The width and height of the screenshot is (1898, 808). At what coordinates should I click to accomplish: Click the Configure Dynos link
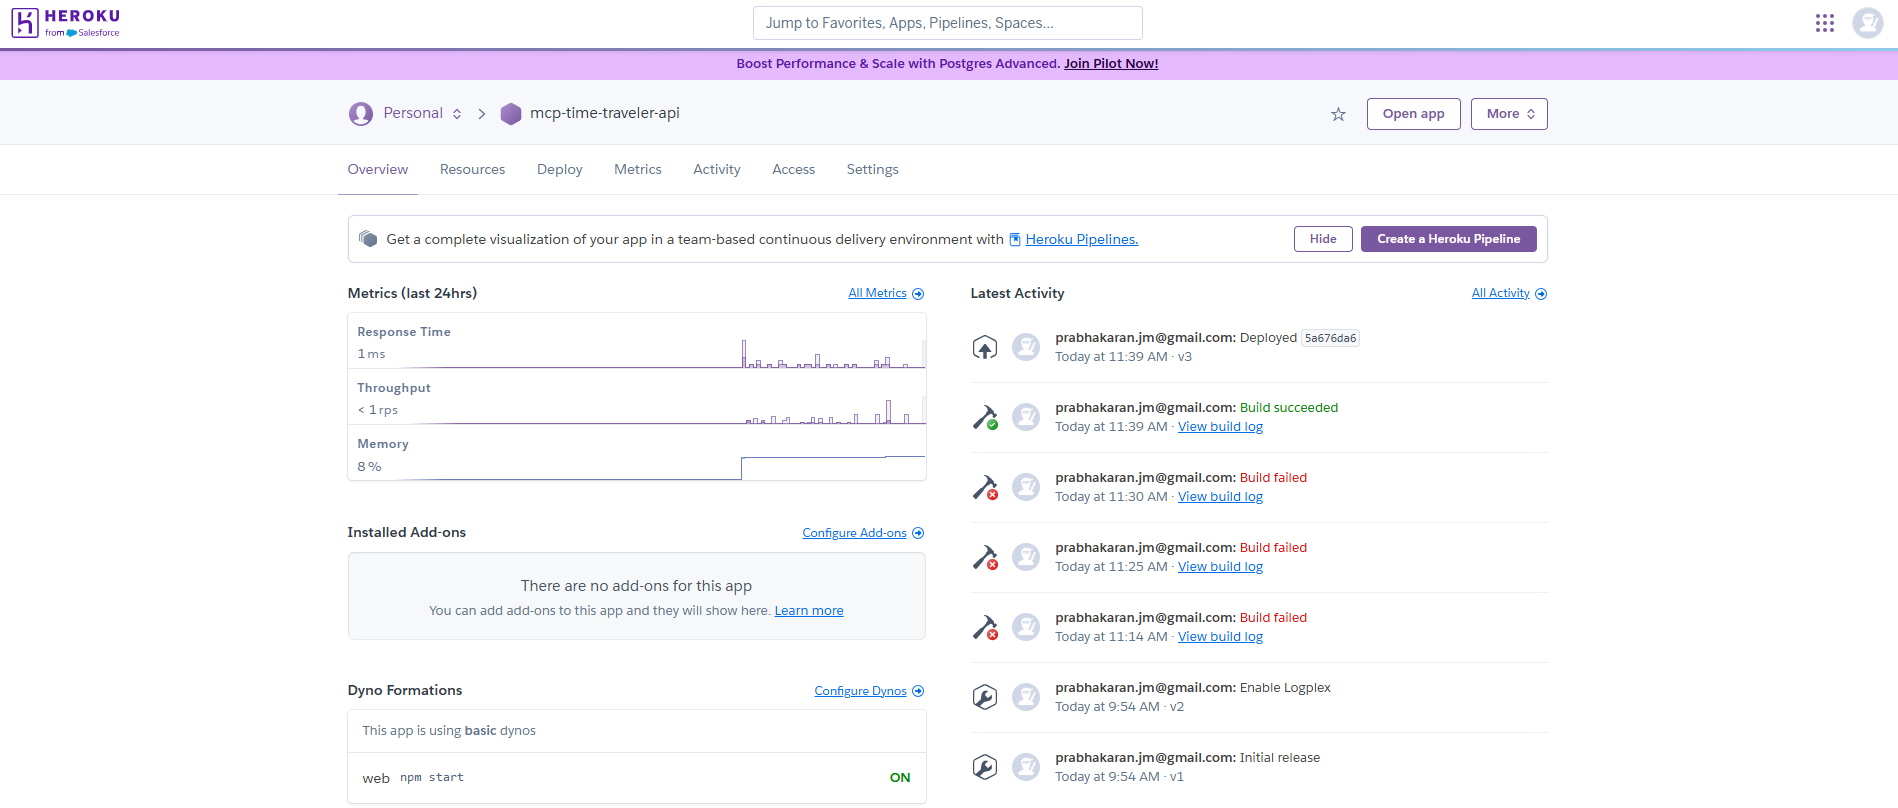[x=860, y=691]
